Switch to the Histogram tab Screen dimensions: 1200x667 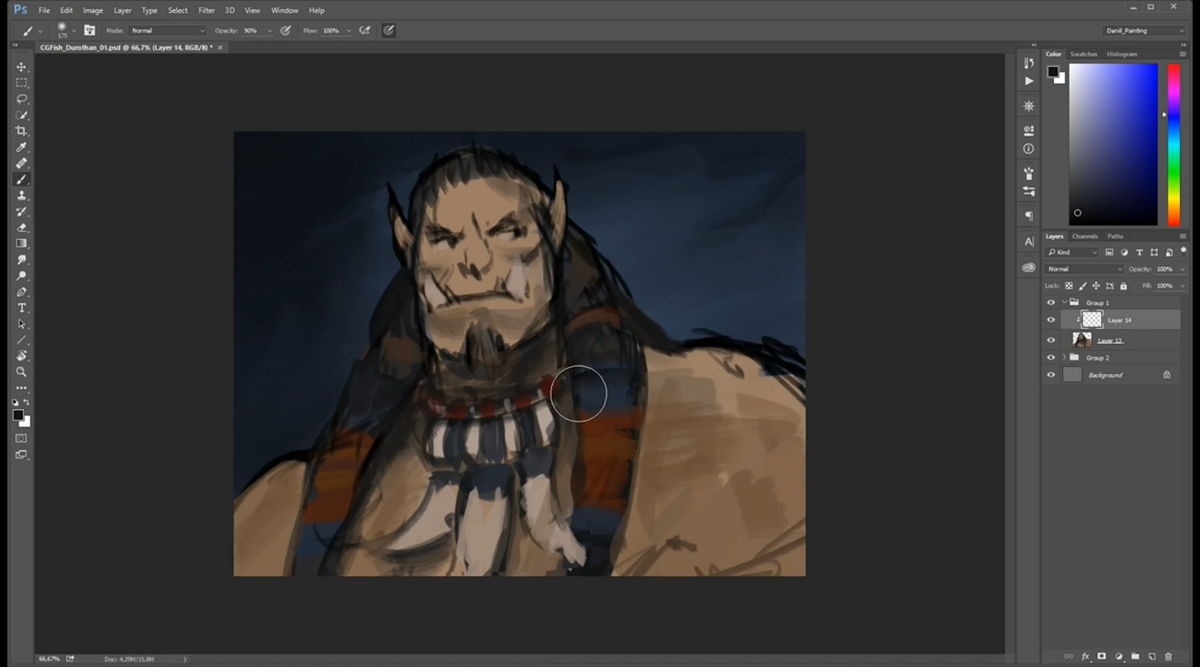coord(1122,54)
